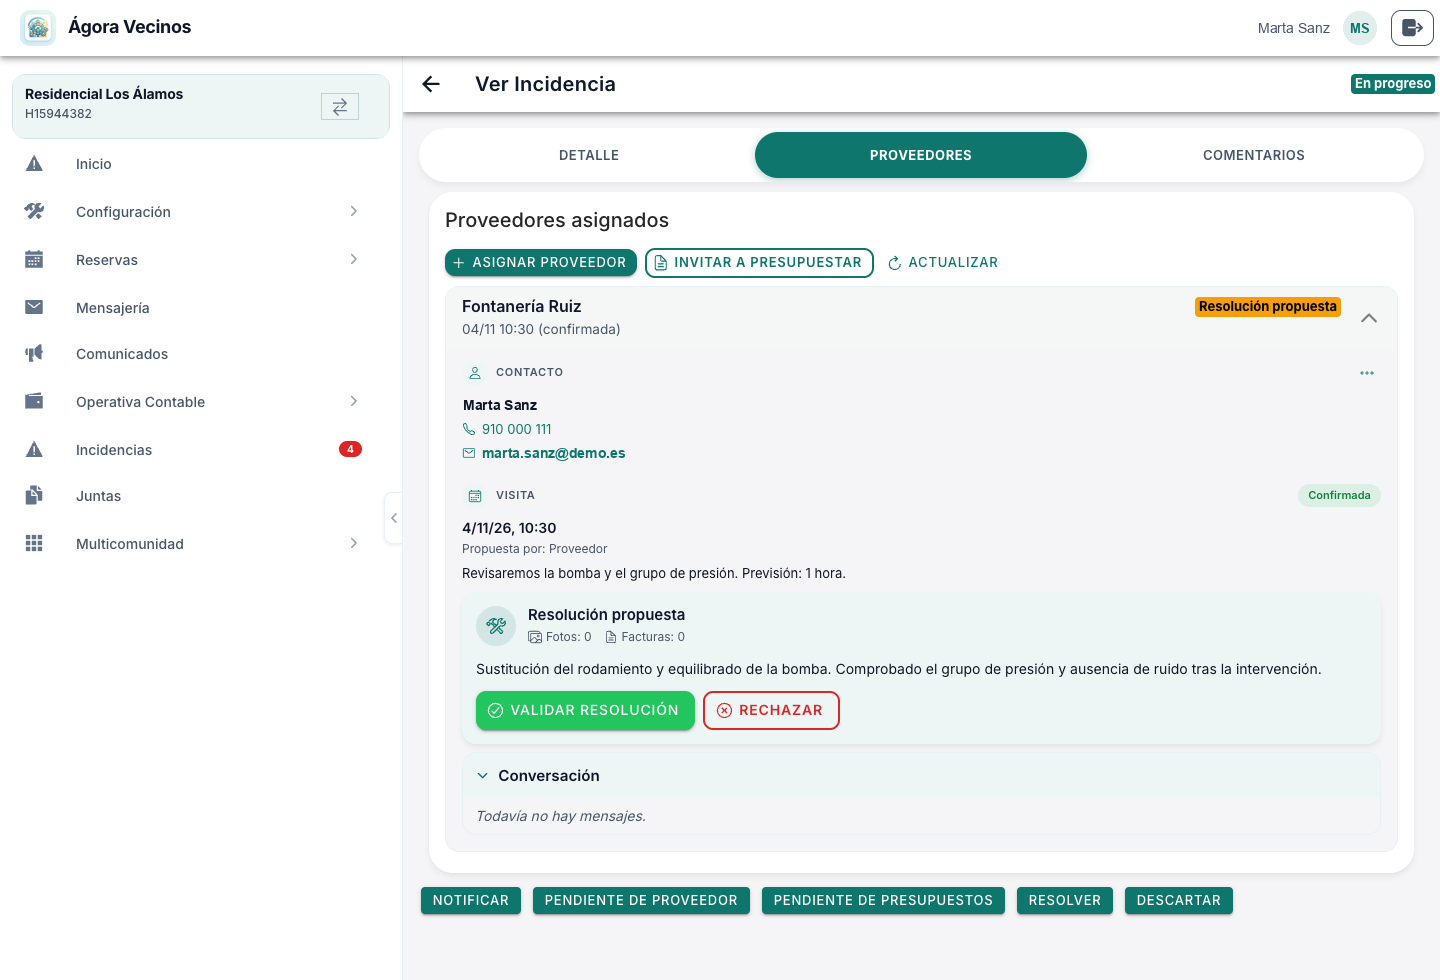This screenshot has width=1440, height=980.
Task: Click the Ágora Vecinos logo icon
Action: [x=38, y=28]
